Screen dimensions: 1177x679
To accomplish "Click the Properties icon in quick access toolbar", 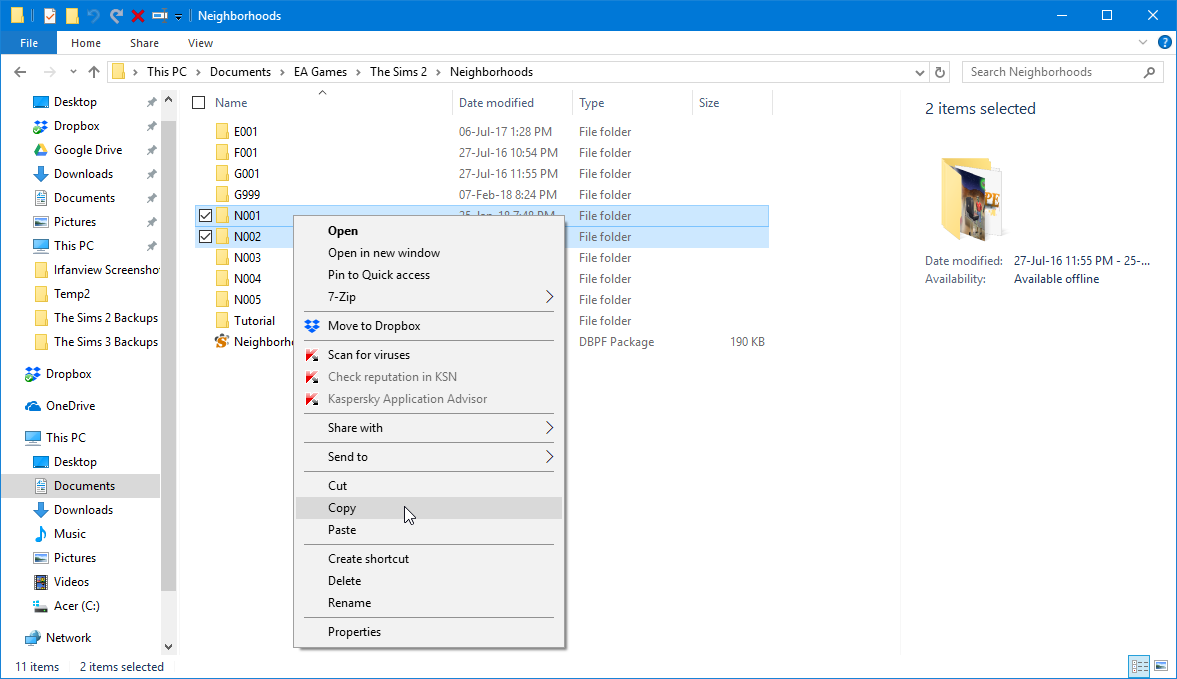I will click(x=49, y=16).
